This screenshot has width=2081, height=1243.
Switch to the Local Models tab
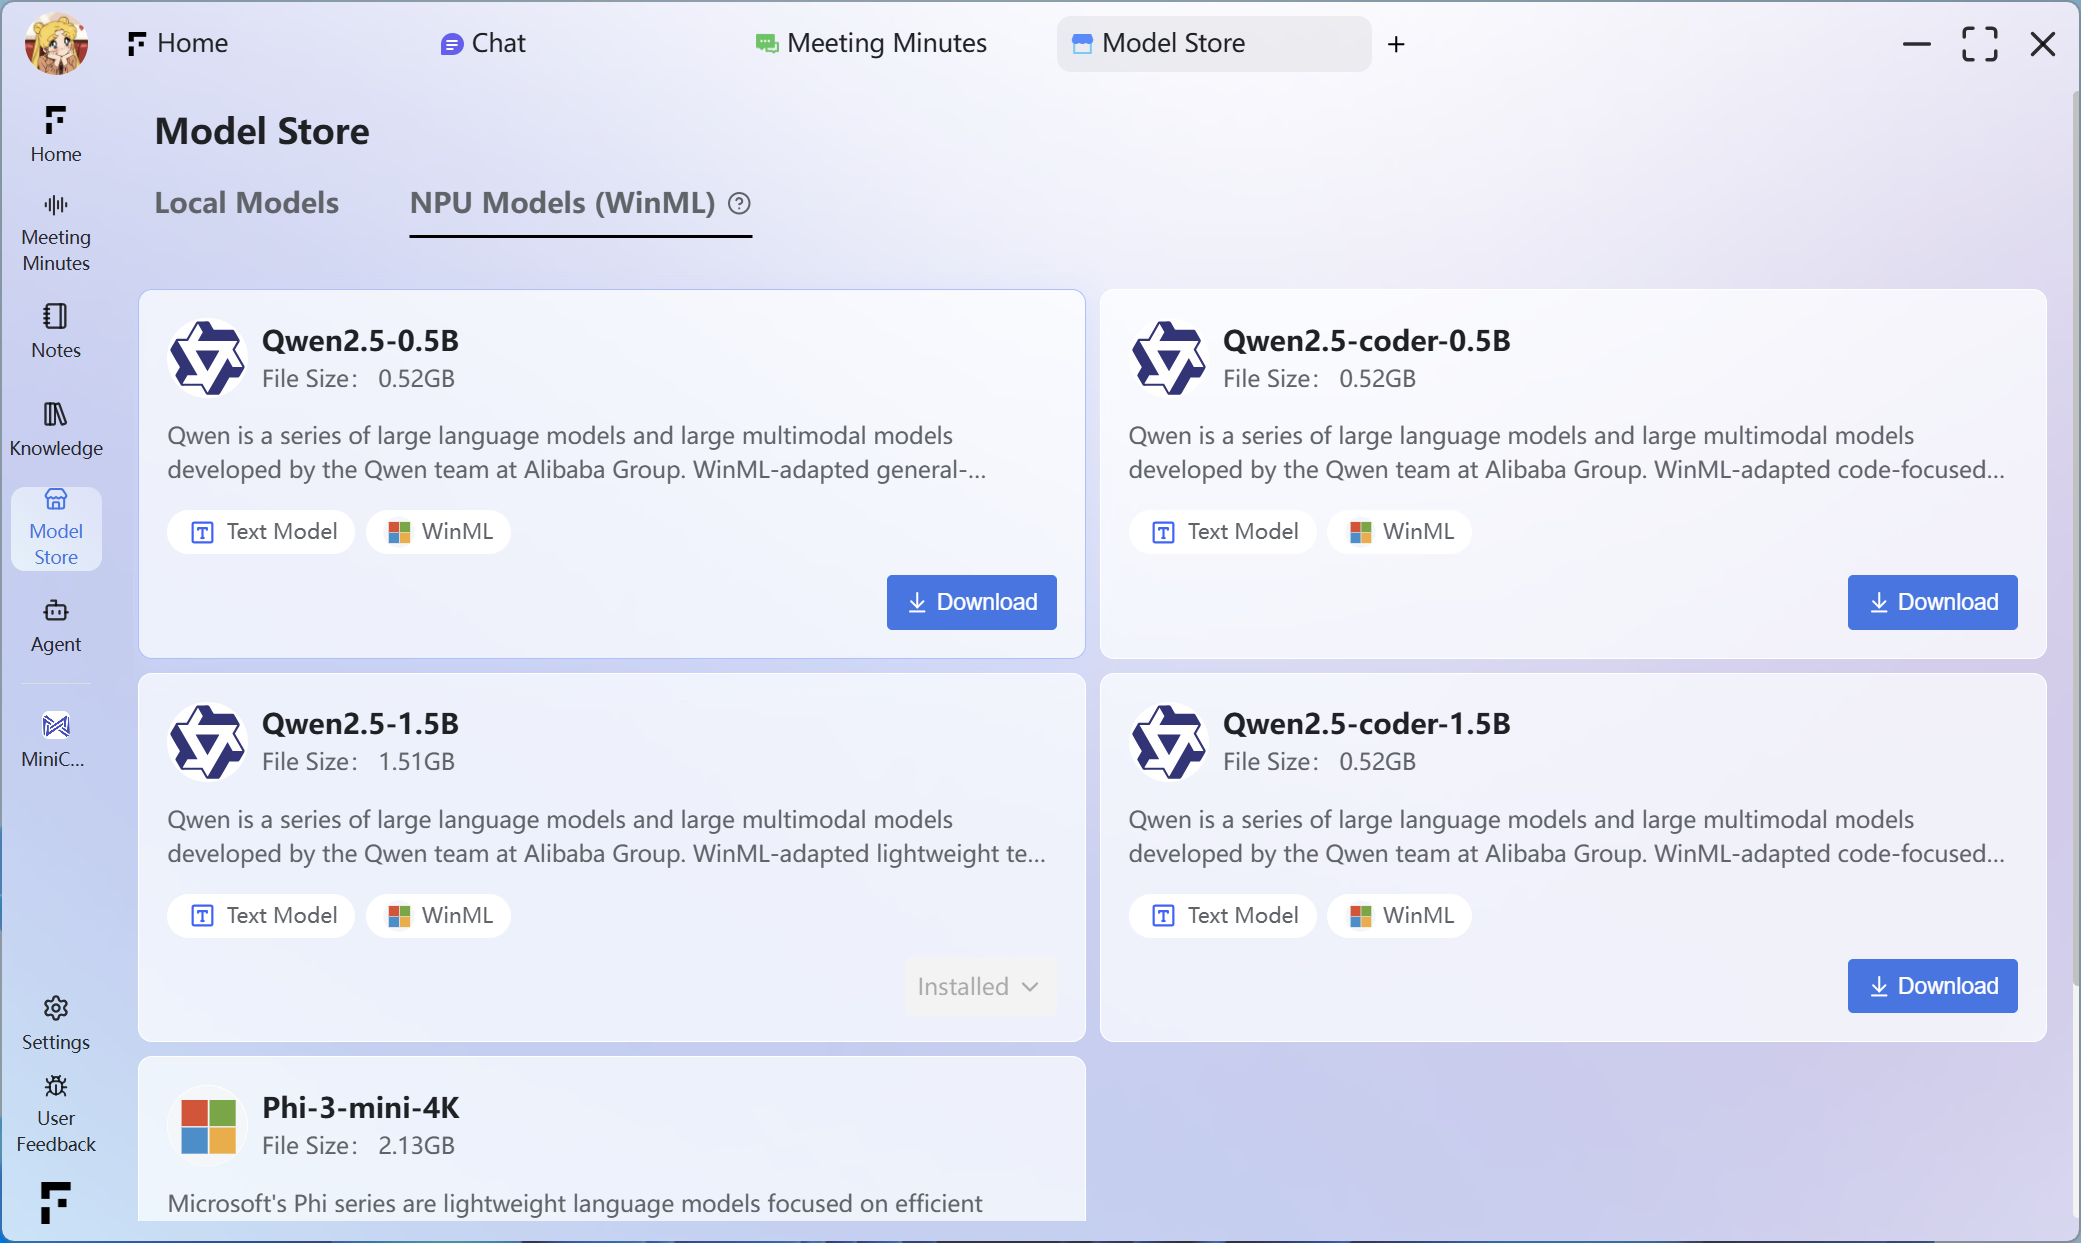(x=246, y=203)
